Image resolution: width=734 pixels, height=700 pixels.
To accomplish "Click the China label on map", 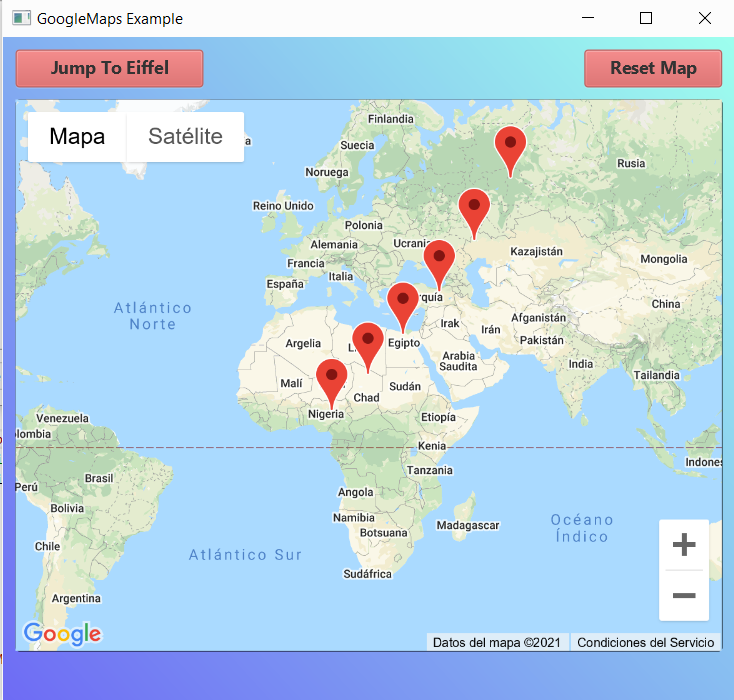I will (666, 304).
